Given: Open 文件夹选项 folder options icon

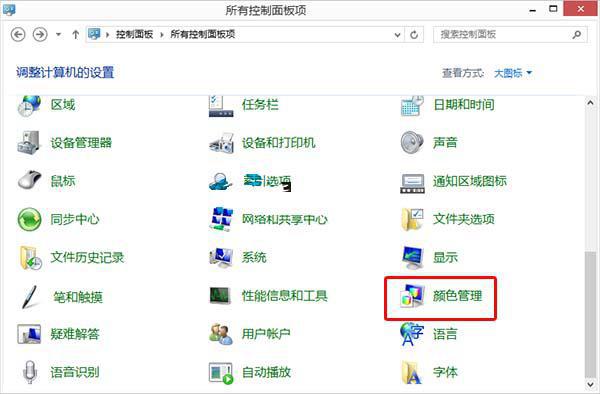Looking at the screenshot, I should click(412, 219).
